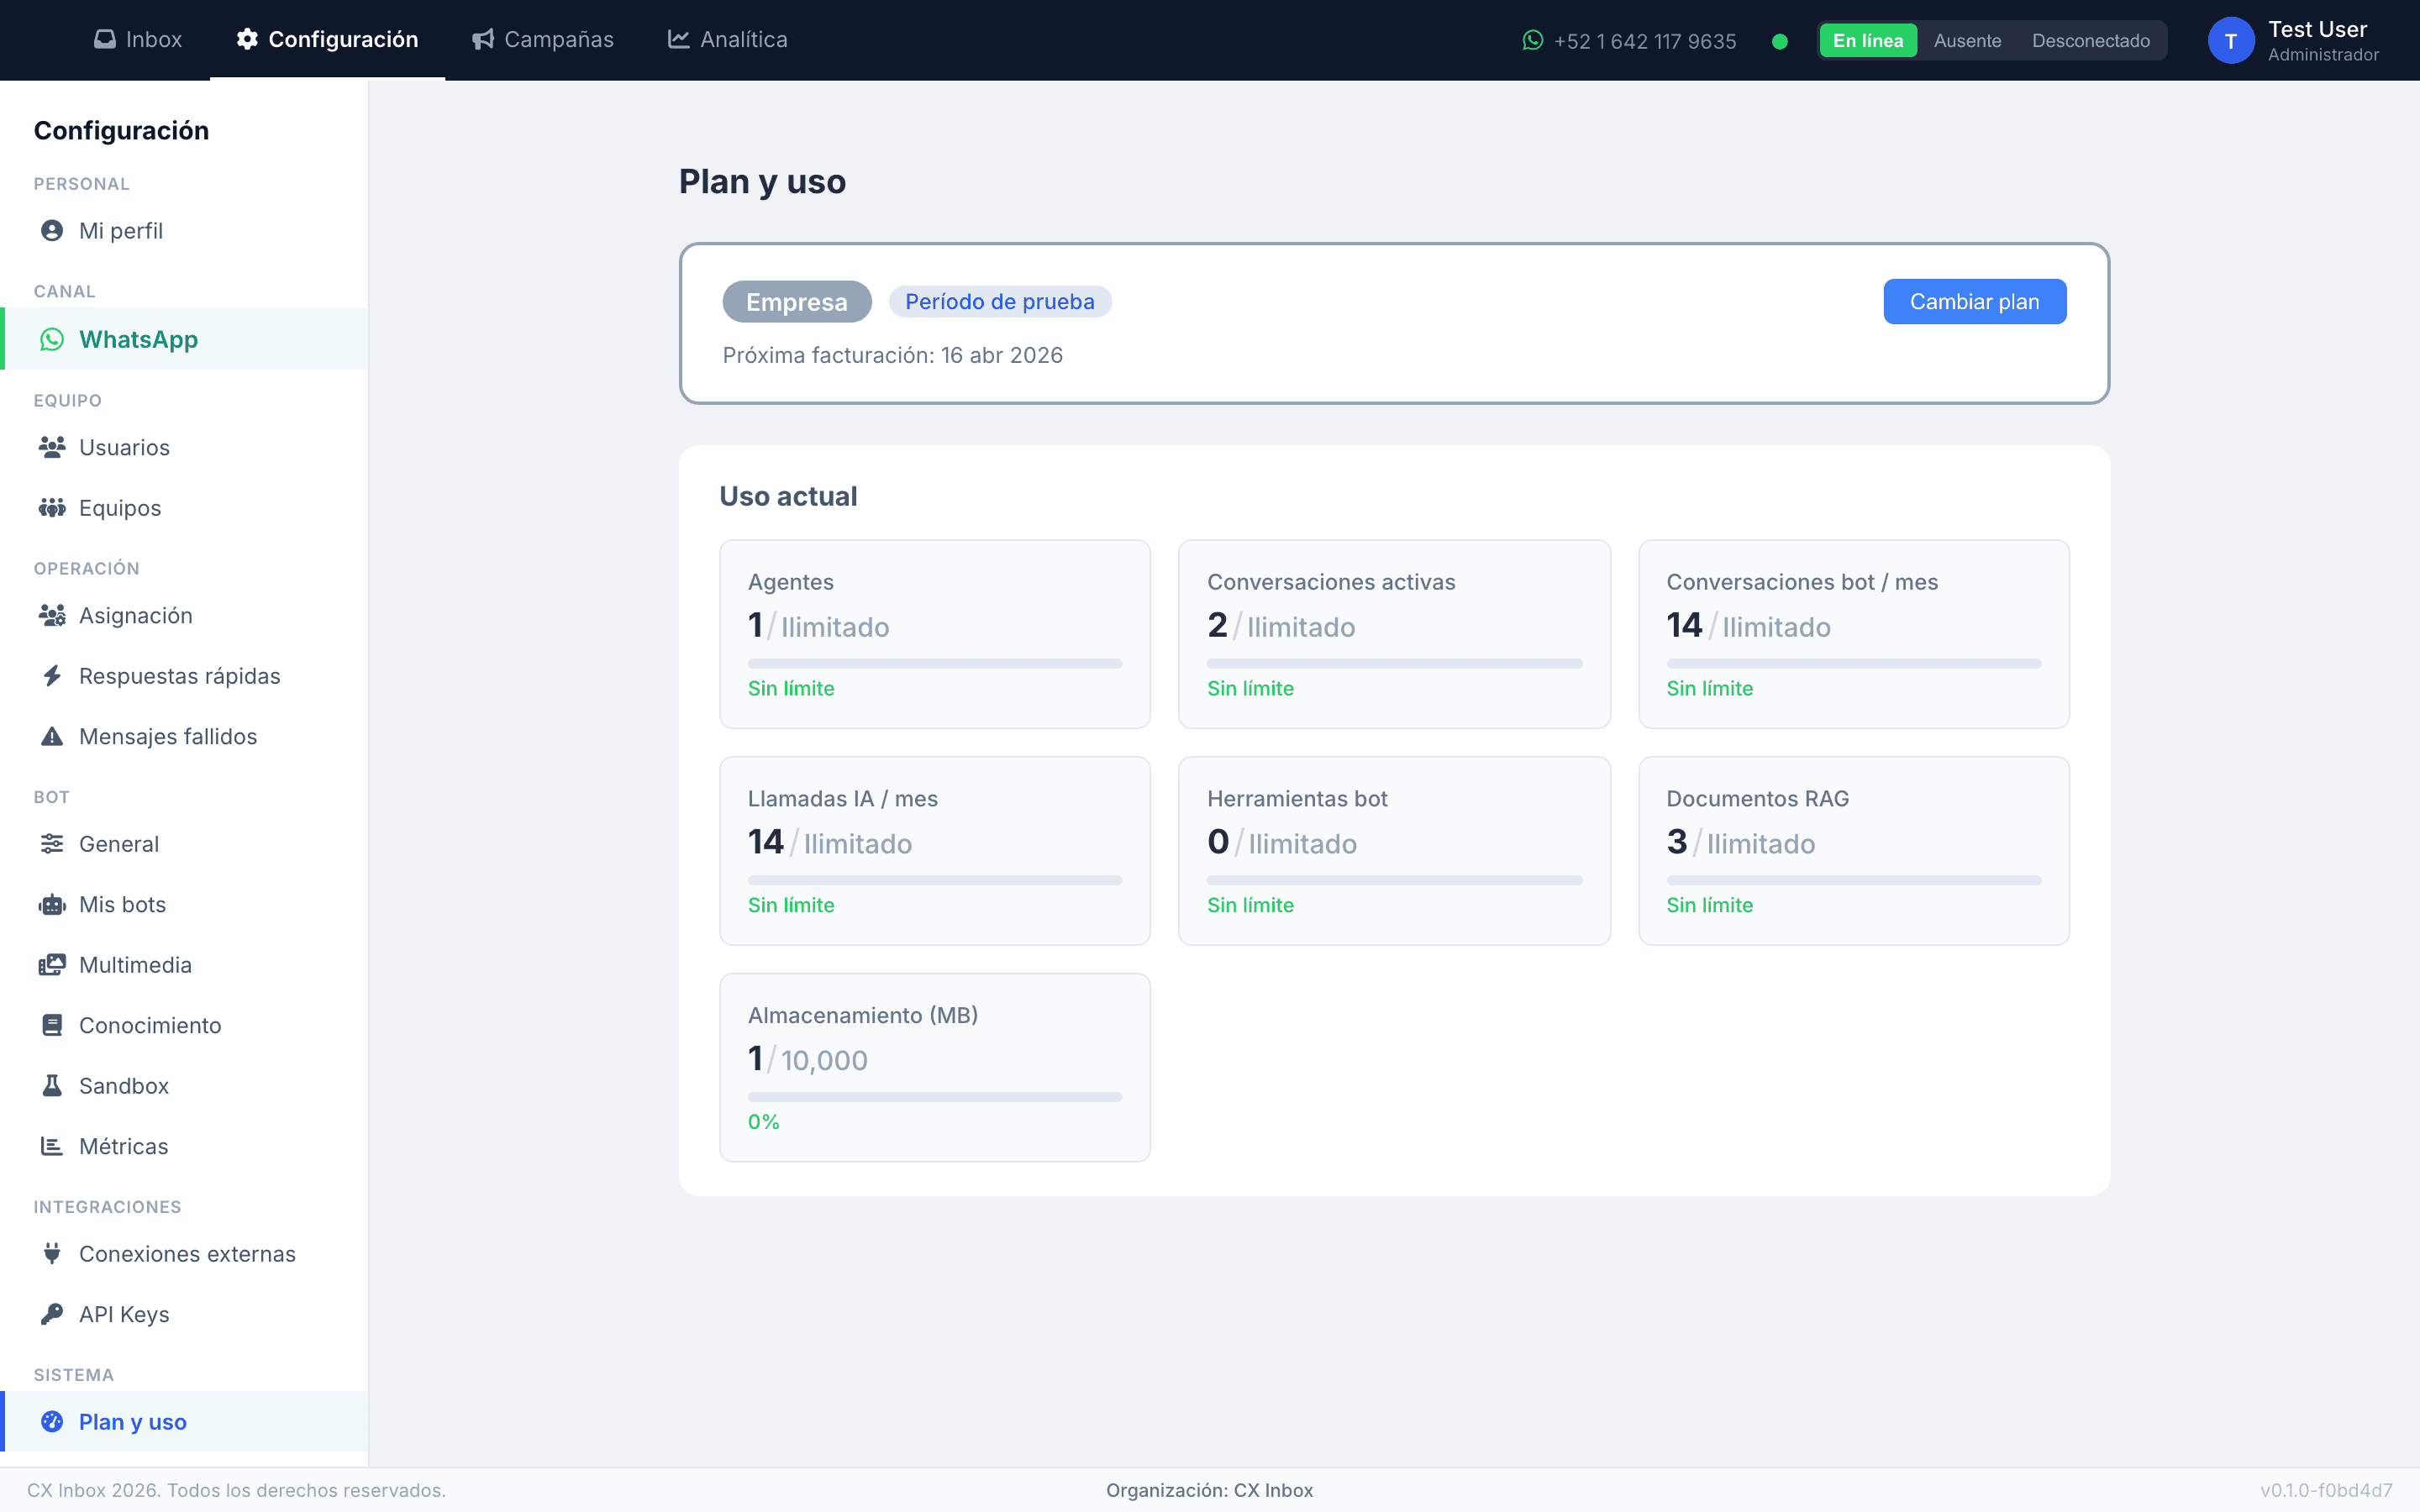
Task: Click the Llamadas IA / mes card title
Action: point(843,799)
